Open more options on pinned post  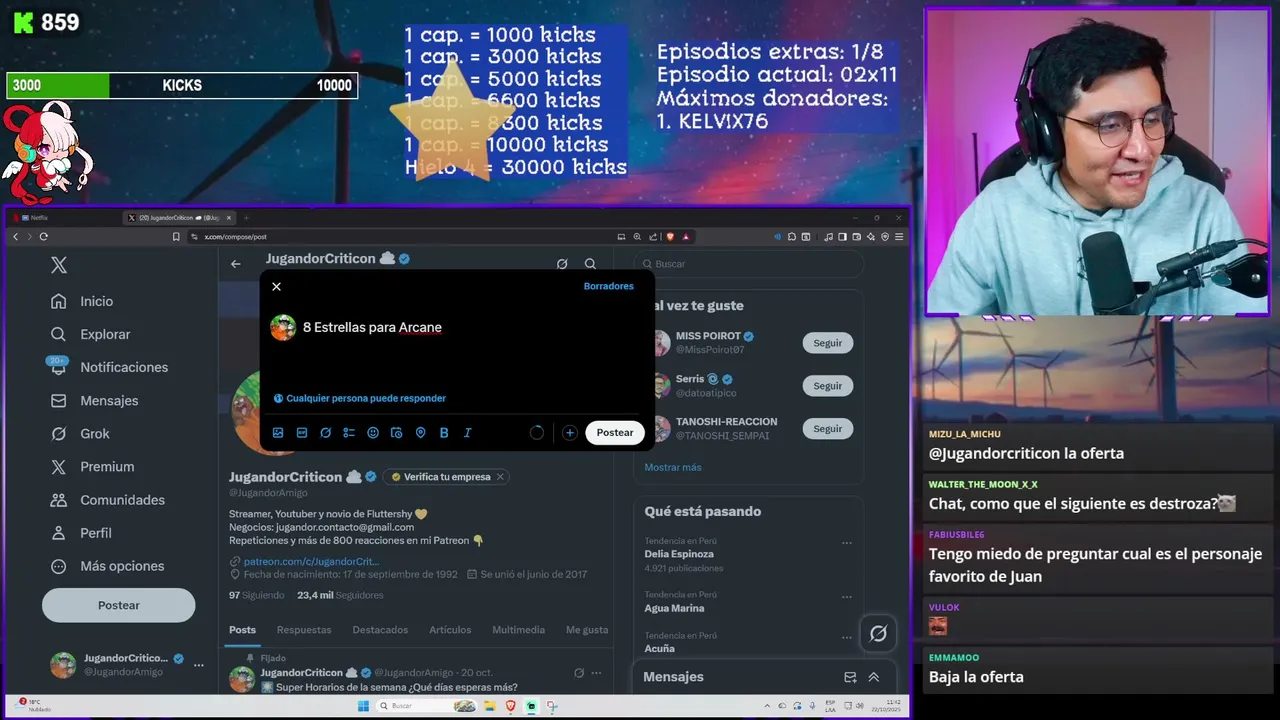pyautogui.click(x=597, y=673)
